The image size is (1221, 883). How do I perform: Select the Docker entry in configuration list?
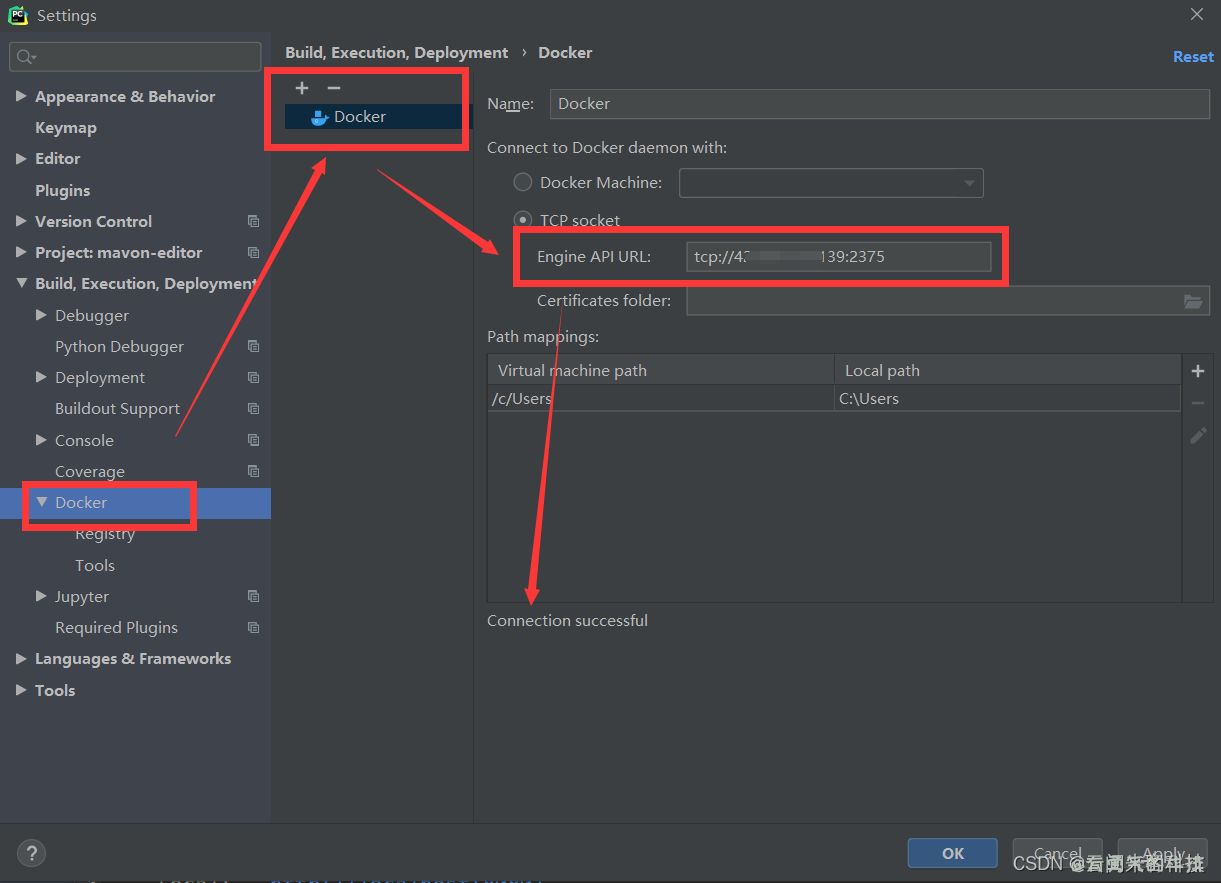[360, 117]
